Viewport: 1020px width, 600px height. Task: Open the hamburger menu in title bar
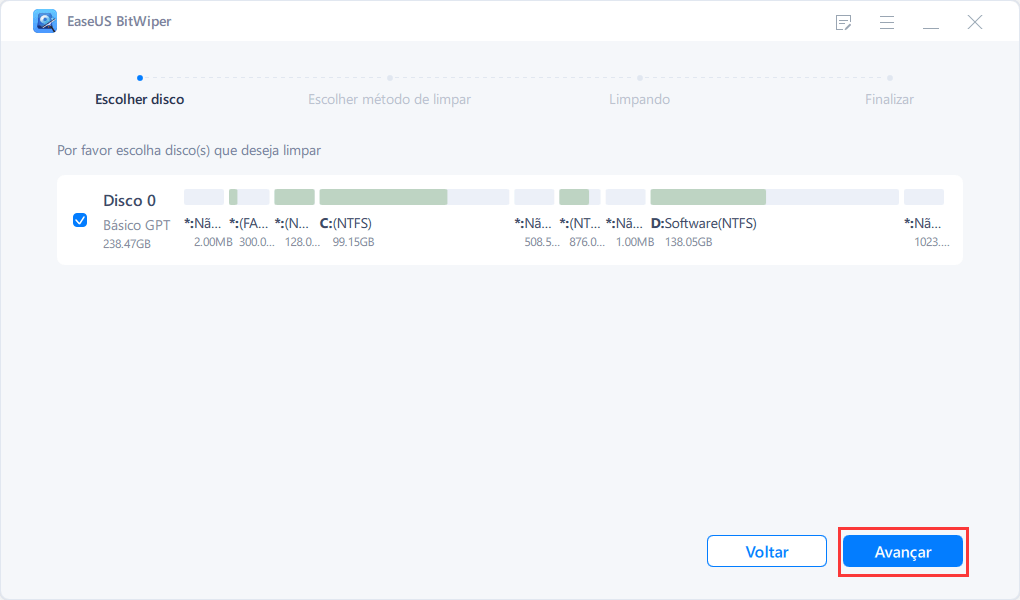[x=887, y=22]
